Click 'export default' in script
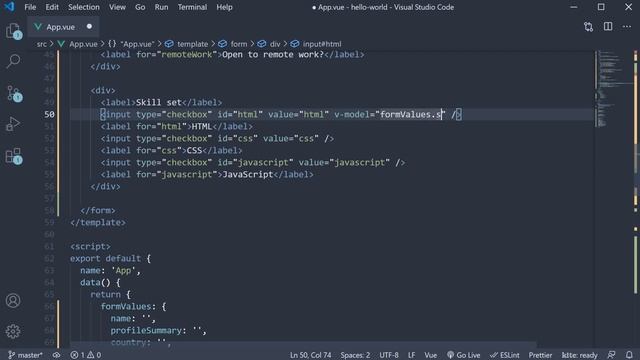The width and height of the screenshot is (640, 360). 106,259
